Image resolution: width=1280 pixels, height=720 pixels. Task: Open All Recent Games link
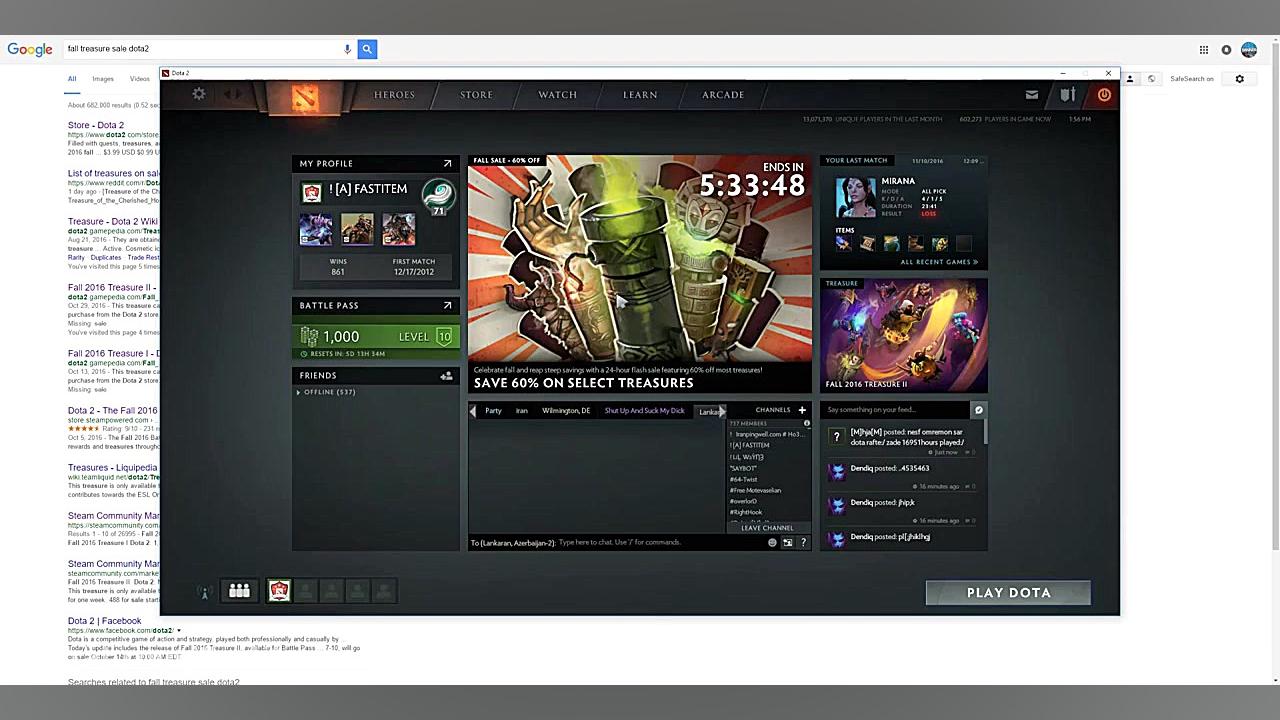[x=939, y=262]
